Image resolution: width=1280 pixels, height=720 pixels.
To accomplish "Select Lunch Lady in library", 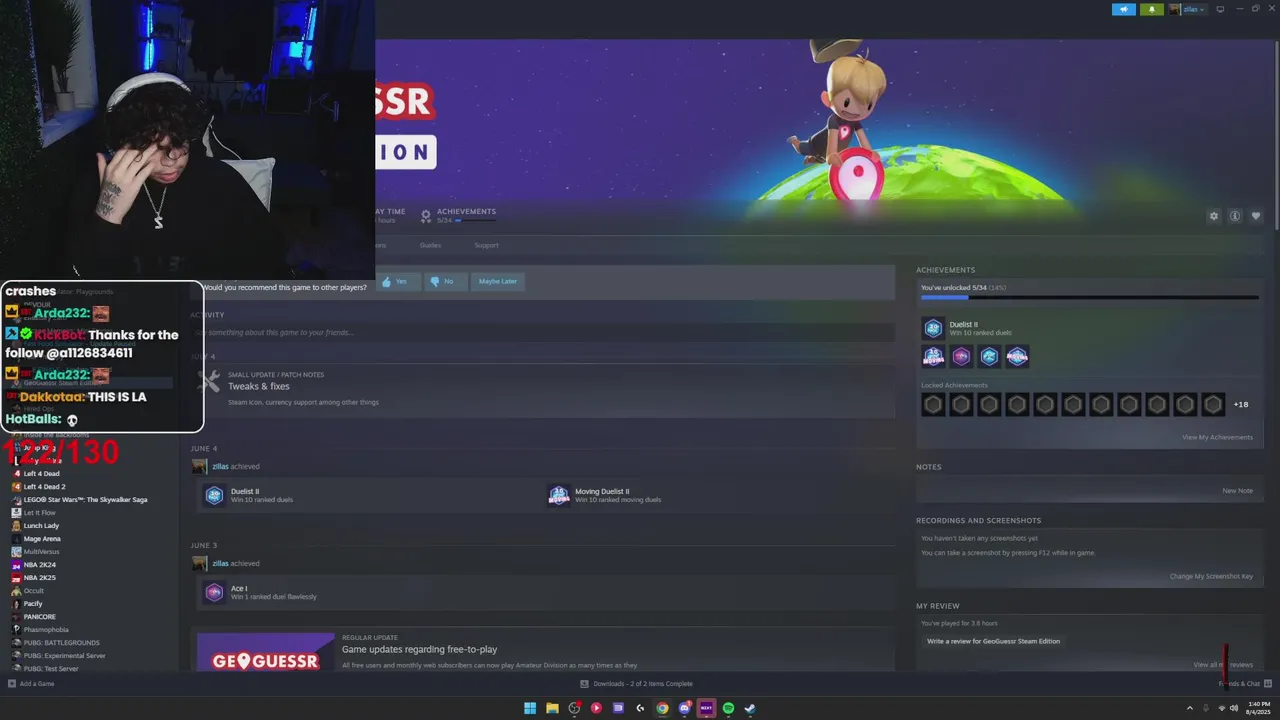I will click(41, 526).
